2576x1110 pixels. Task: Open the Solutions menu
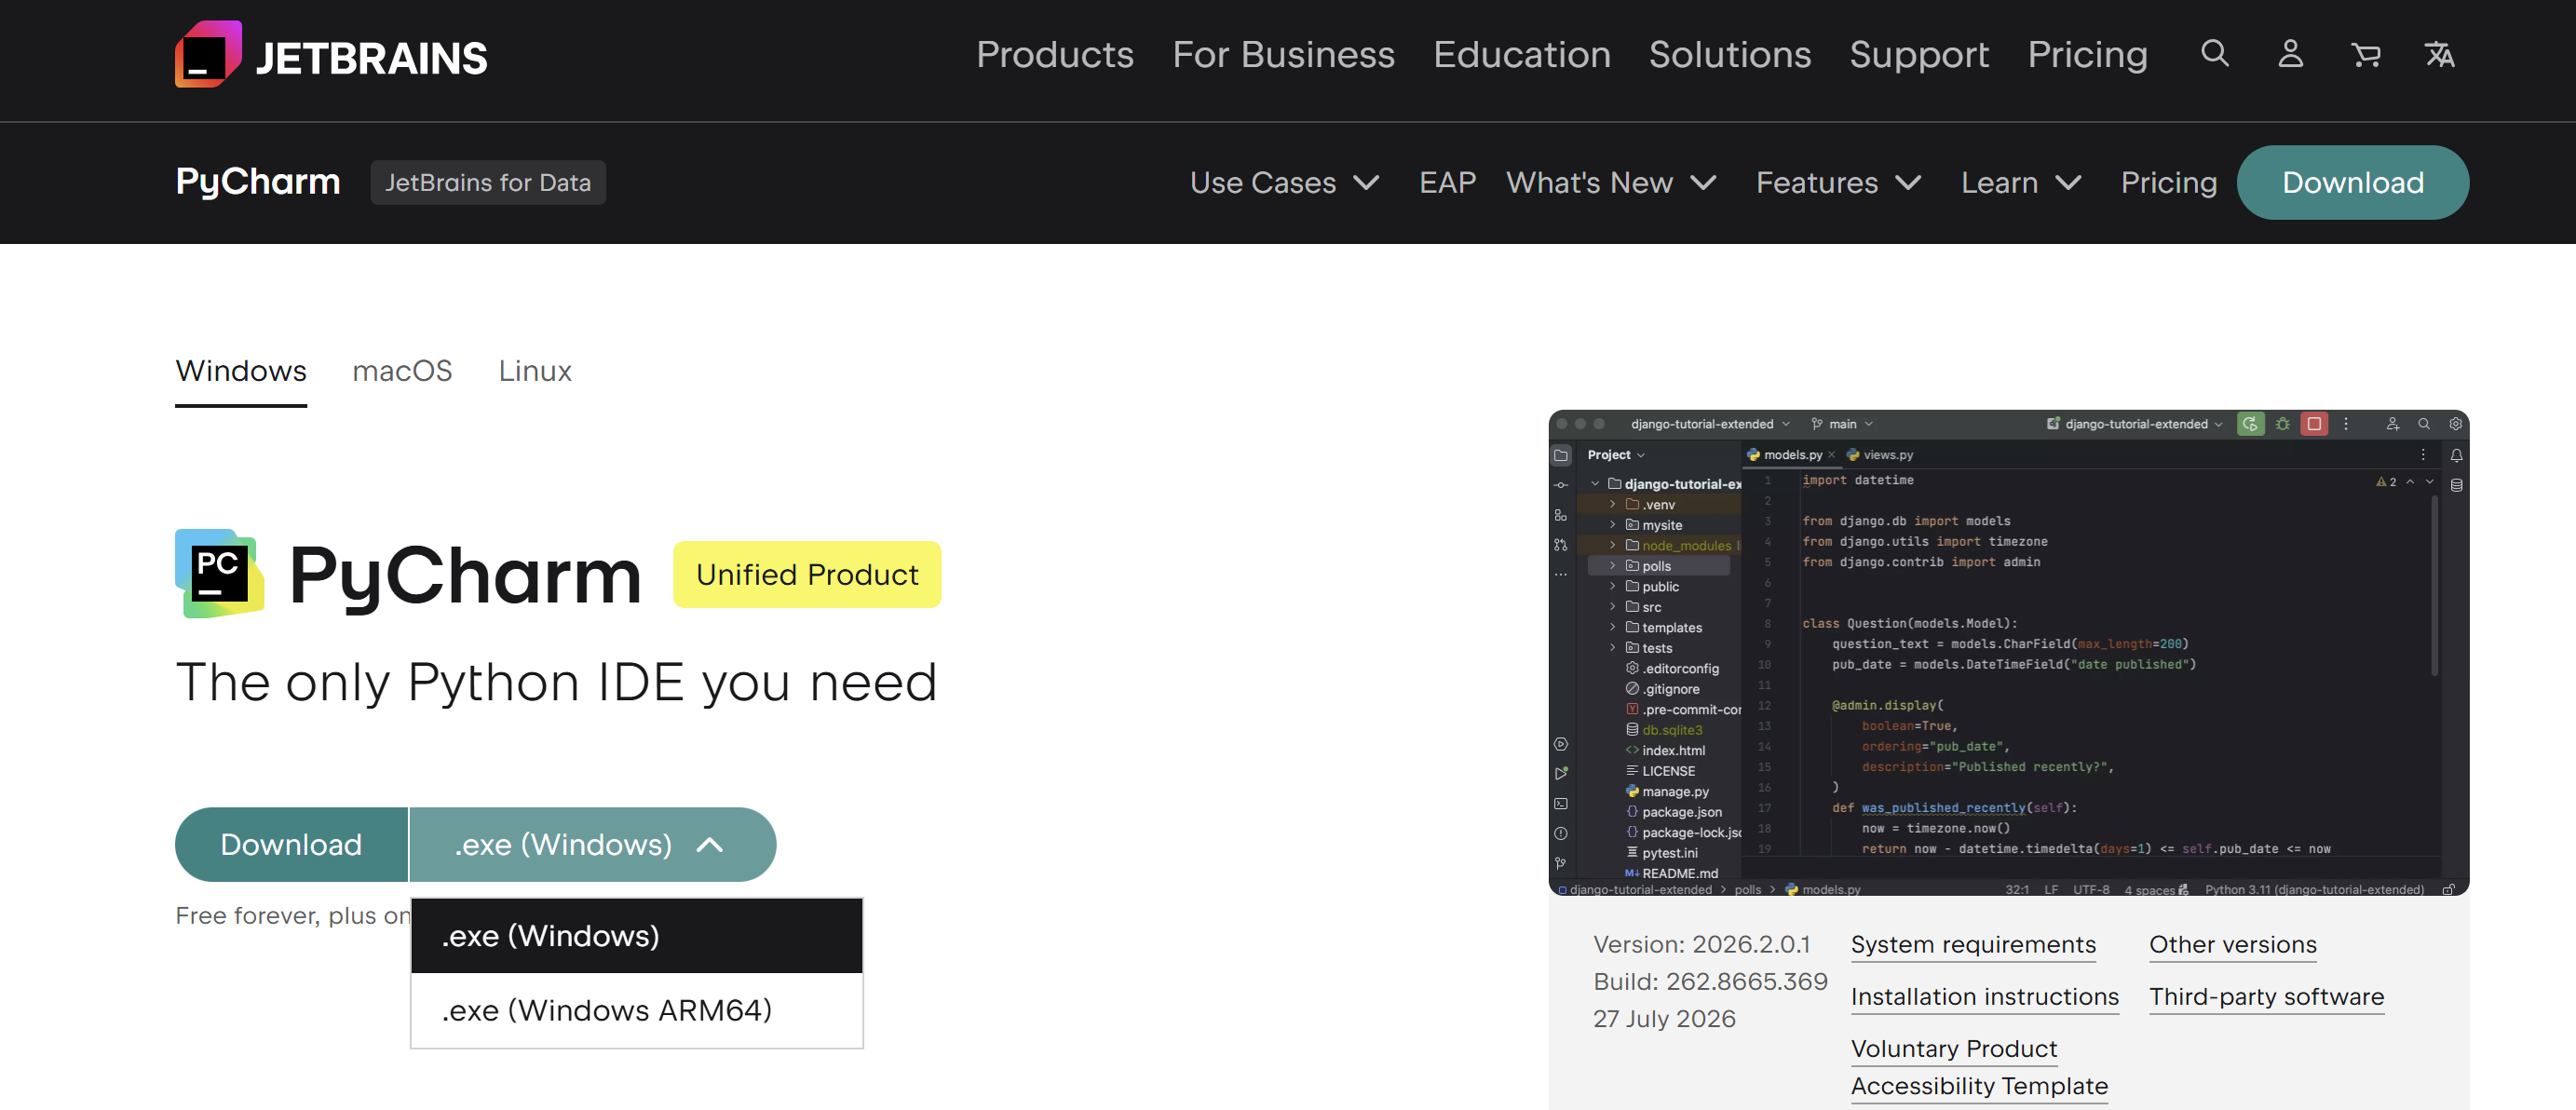[x=1730, y=54]
